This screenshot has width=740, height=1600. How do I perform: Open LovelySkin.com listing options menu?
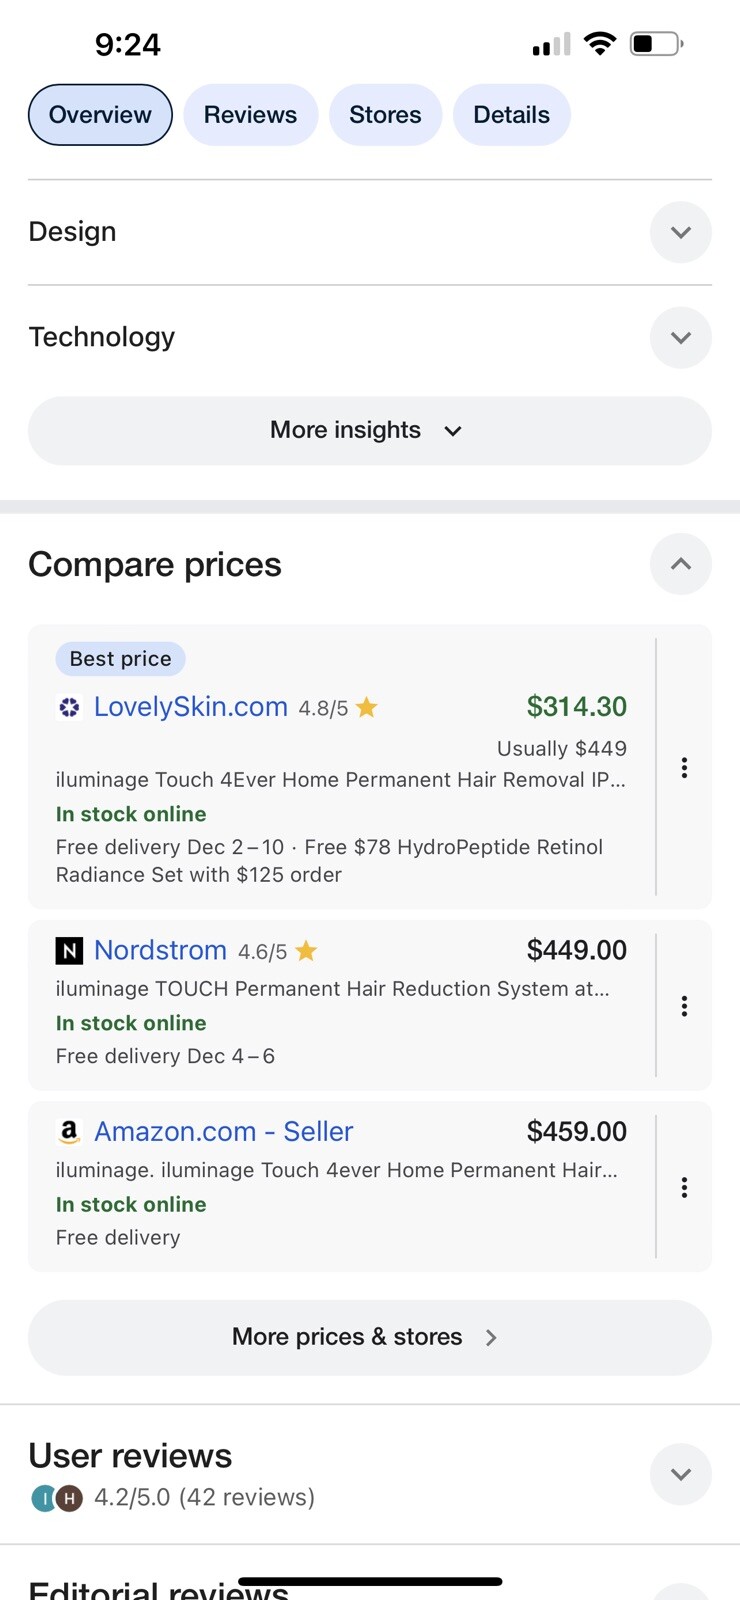[684, 767]
